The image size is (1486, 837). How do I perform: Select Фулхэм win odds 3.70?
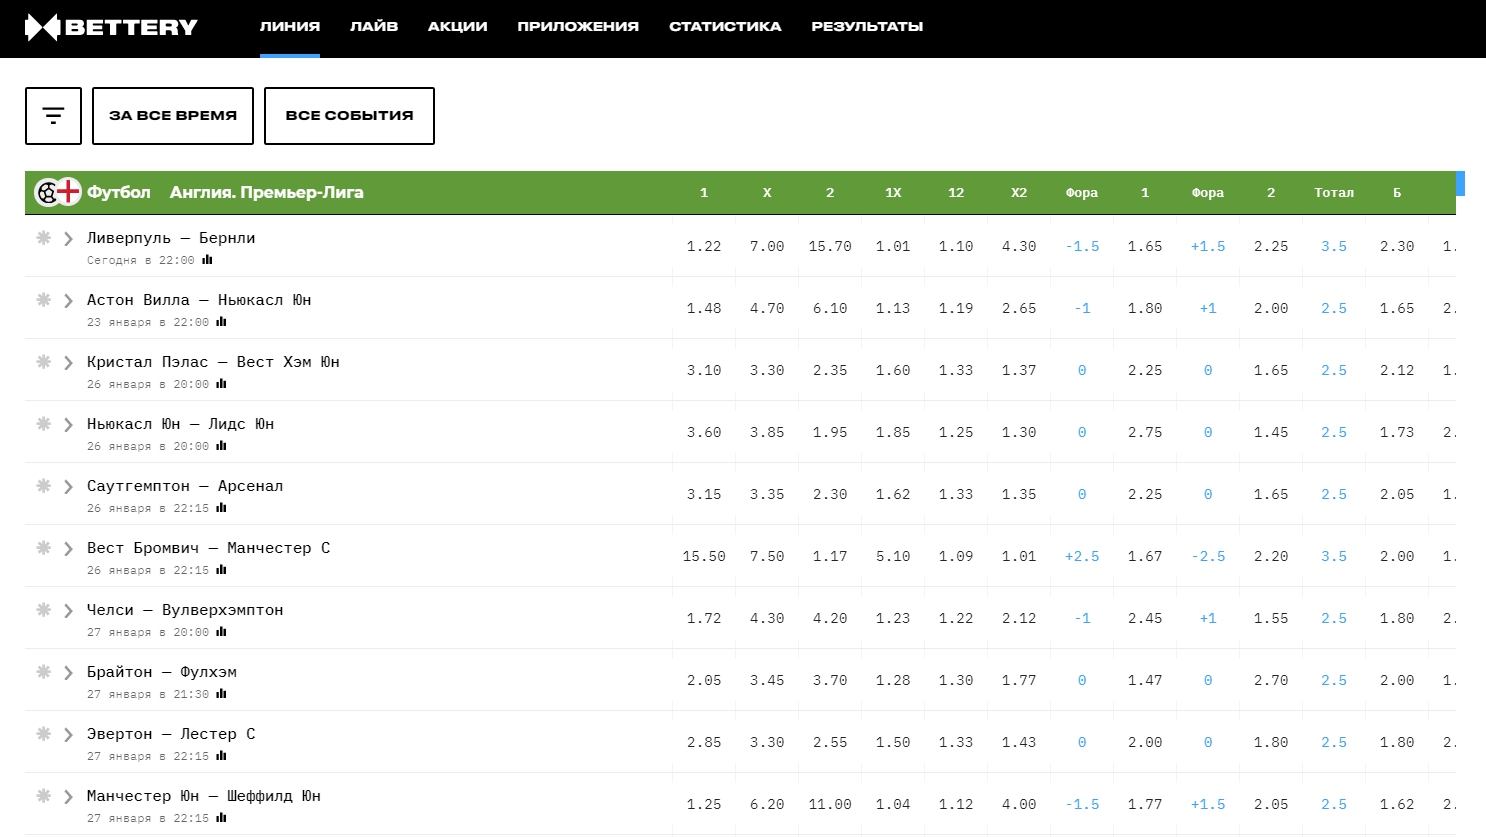[830, 680]
